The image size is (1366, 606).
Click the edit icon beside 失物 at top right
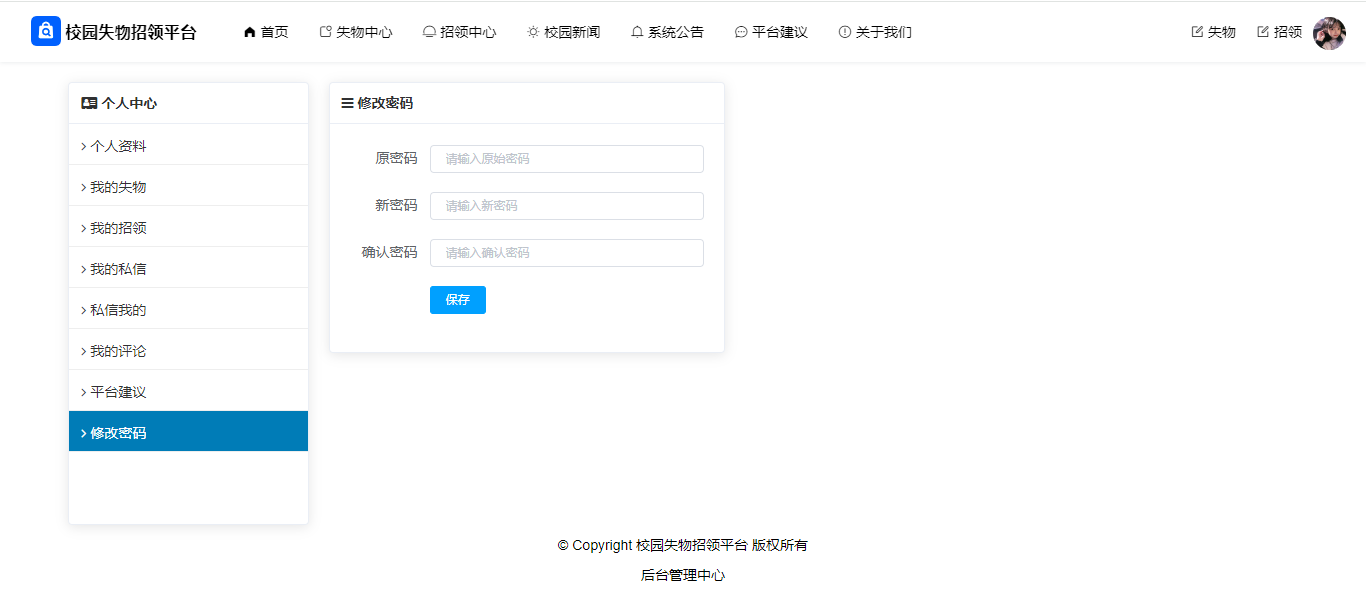(x=1197, y=32)
